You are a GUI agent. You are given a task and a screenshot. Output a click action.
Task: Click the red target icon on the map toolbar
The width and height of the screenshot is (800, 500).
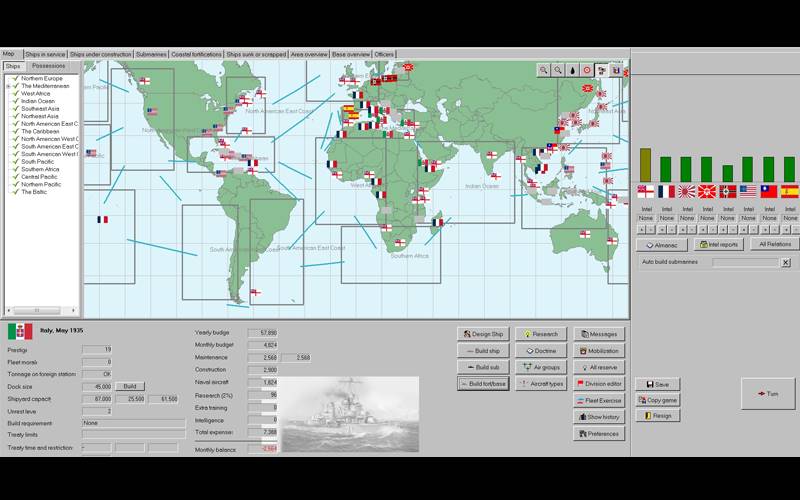[x=587, y=70]
